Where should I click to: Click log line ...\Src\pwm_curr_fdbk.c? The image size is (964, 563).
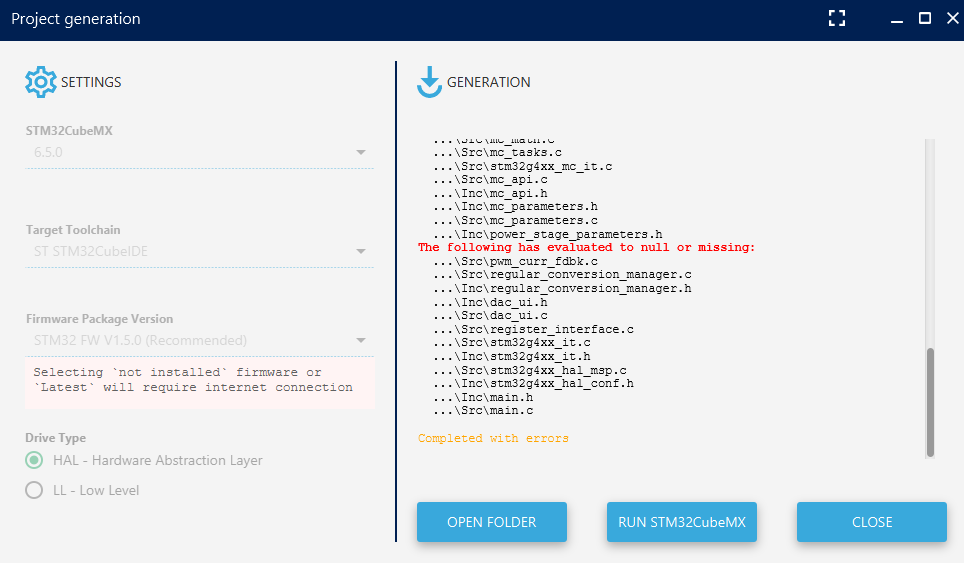point(515,261)
